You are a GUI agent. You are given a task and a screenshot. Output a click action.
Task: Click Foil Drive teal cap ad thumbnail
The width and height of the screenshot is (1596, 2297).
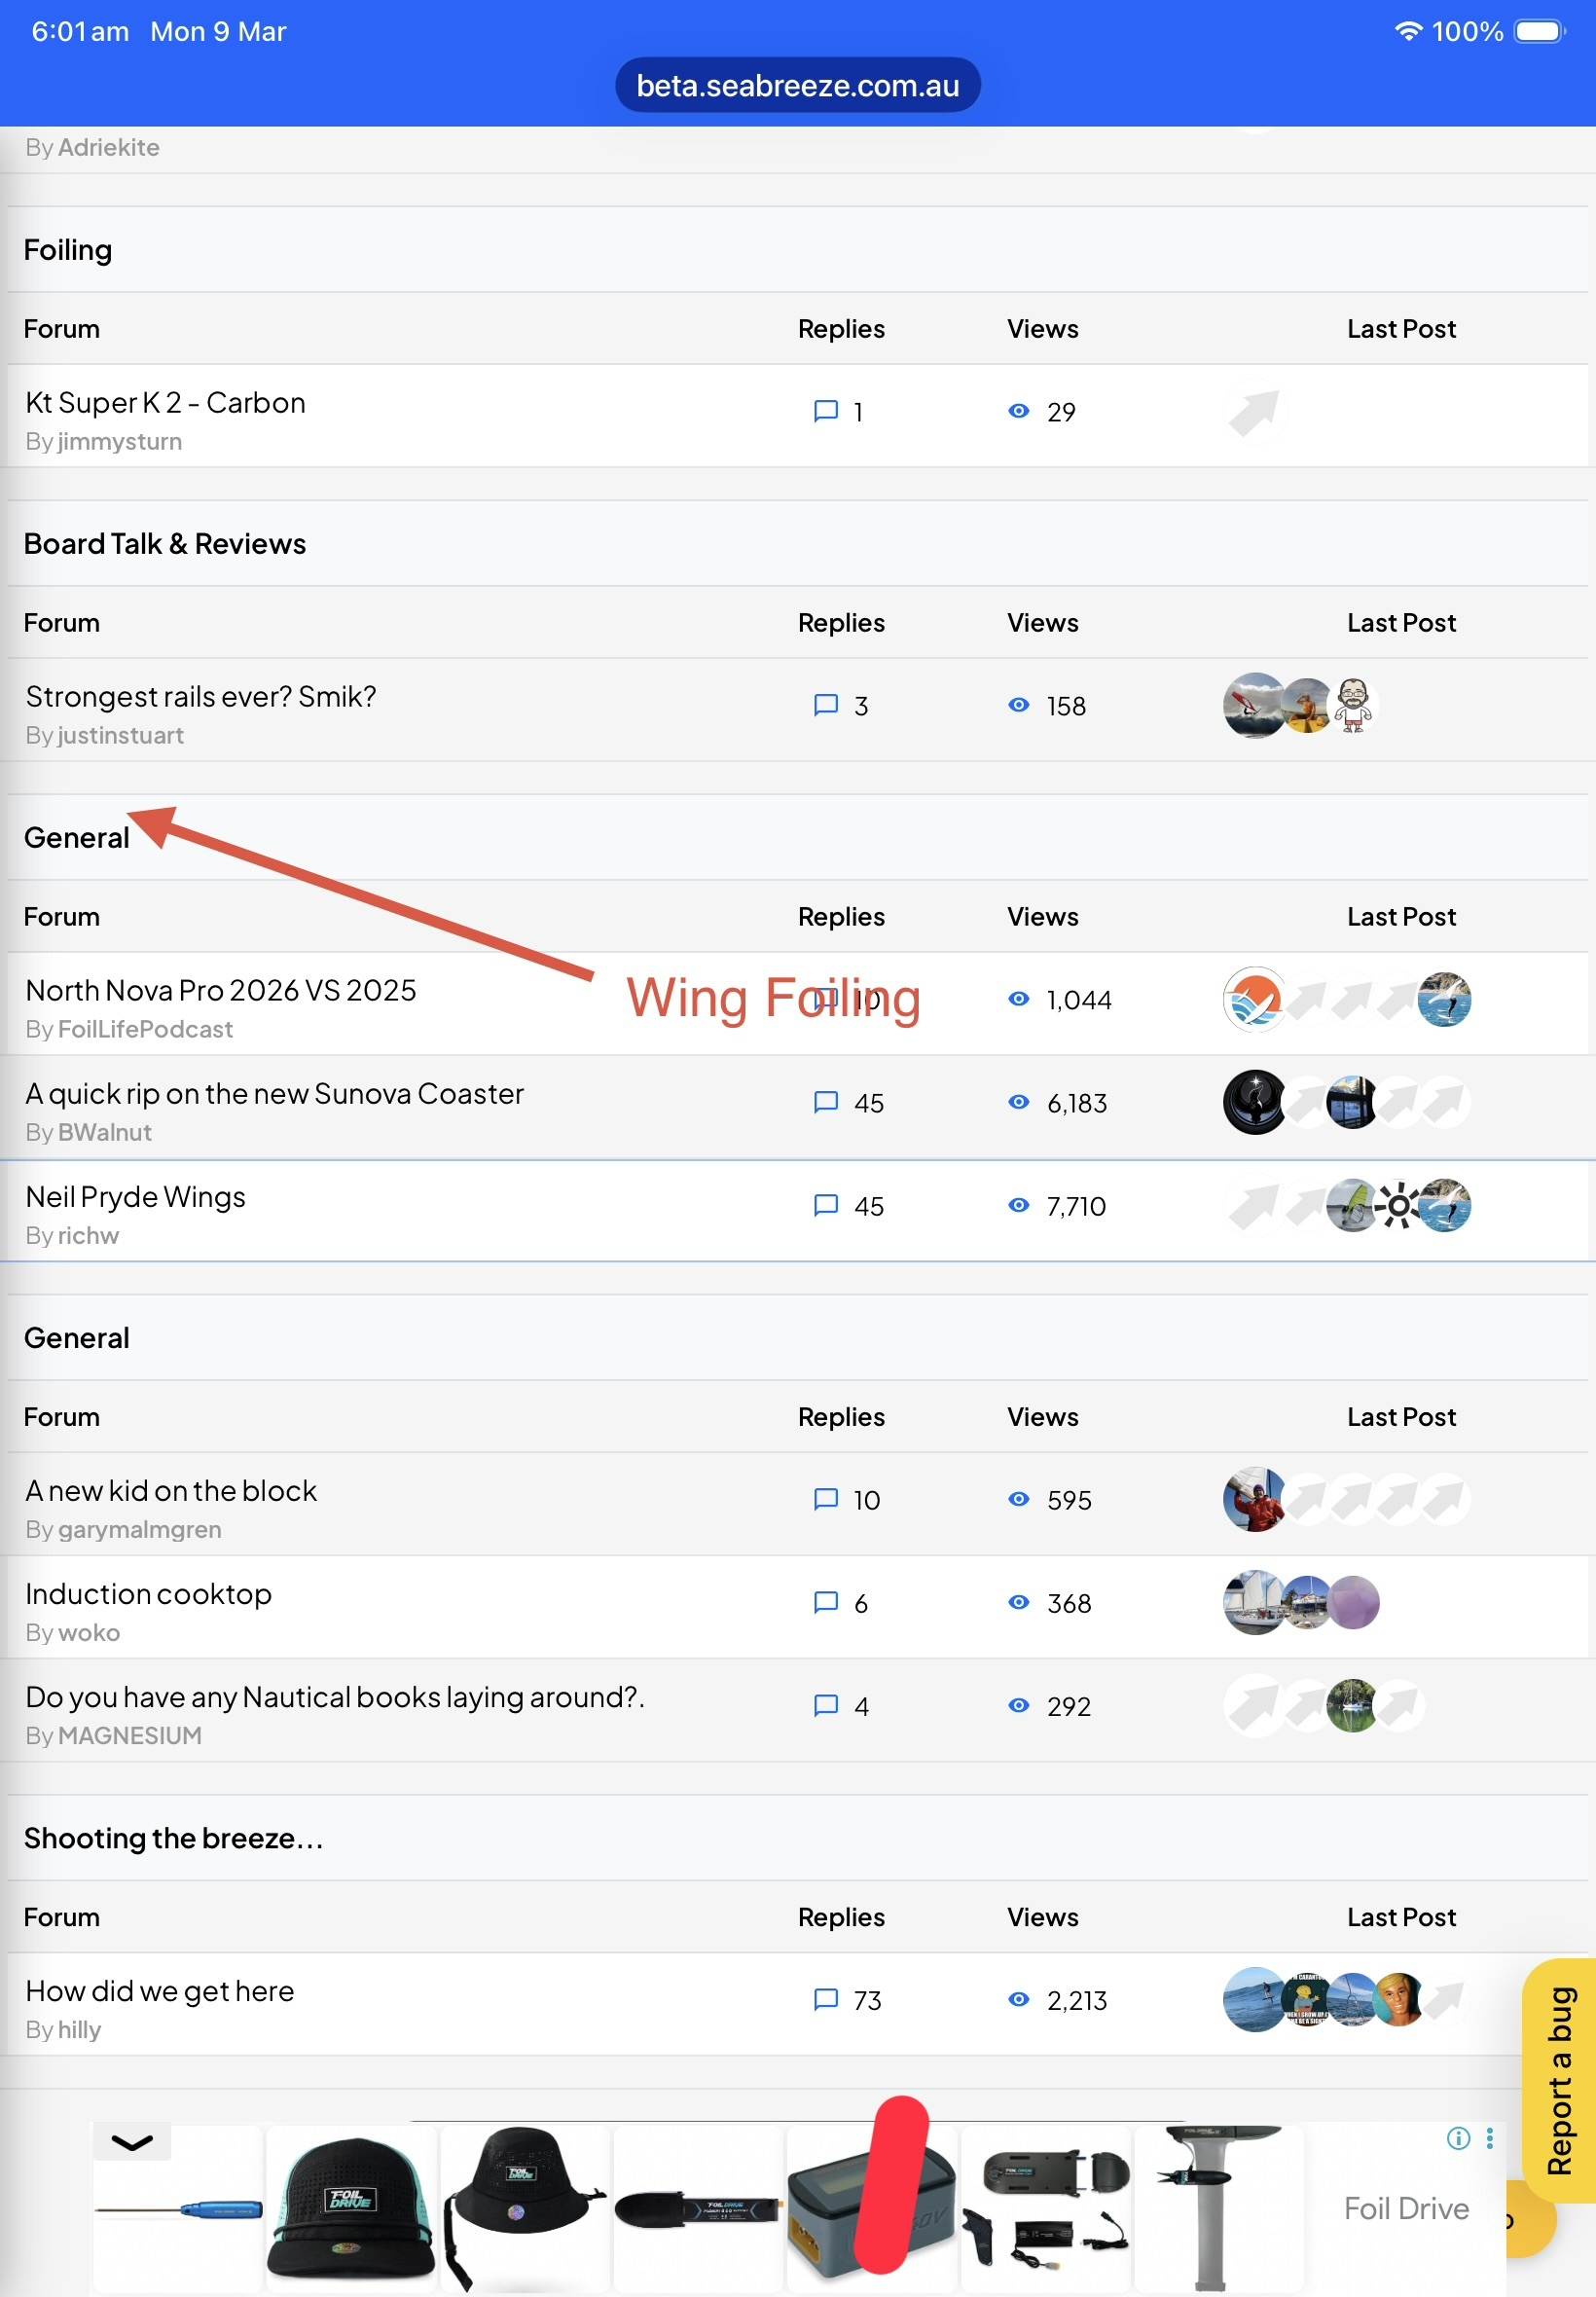pyautogui.click(x=350, y=2208)
